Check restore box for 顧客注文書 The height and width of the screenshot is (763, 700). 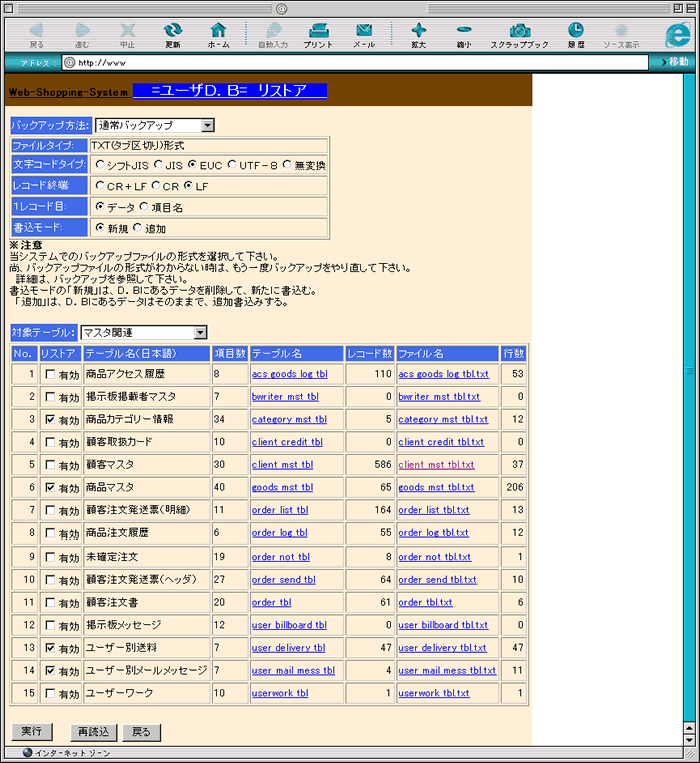tap(50, 602)
